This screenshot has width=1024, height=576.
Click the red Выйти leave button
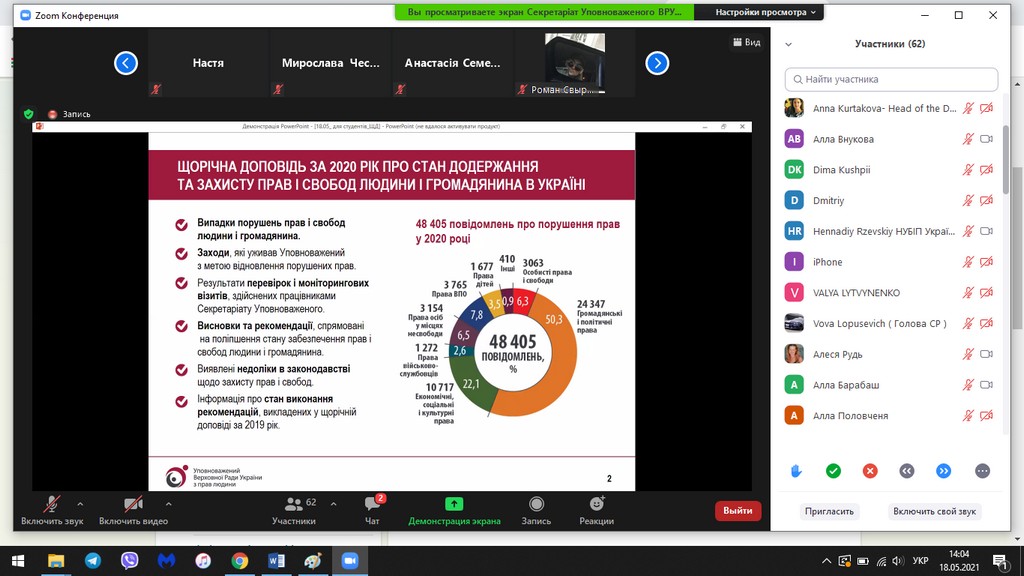[x=738, y=511]
